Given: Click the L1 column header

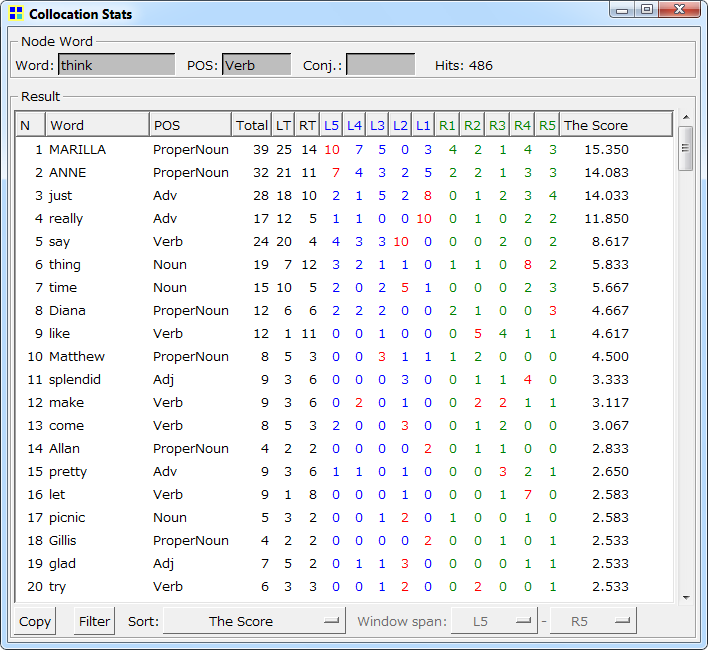Looking at the screenshot, I should [423, 125].
